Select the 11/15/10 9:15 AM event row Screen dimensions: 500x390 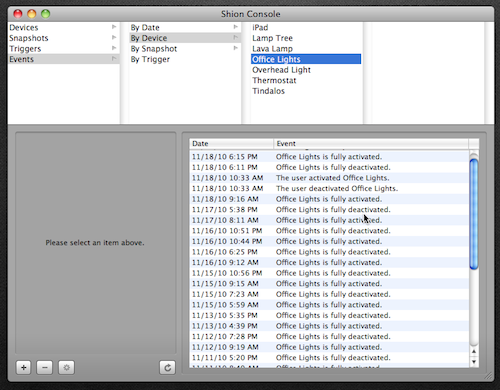click(x=329, y=284)
